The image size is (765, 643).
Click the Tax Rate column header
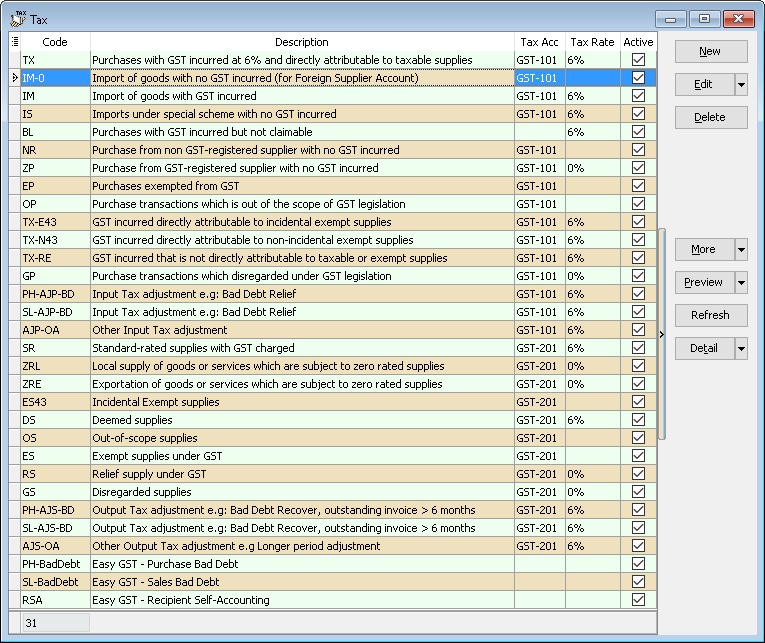coord(591,42)
